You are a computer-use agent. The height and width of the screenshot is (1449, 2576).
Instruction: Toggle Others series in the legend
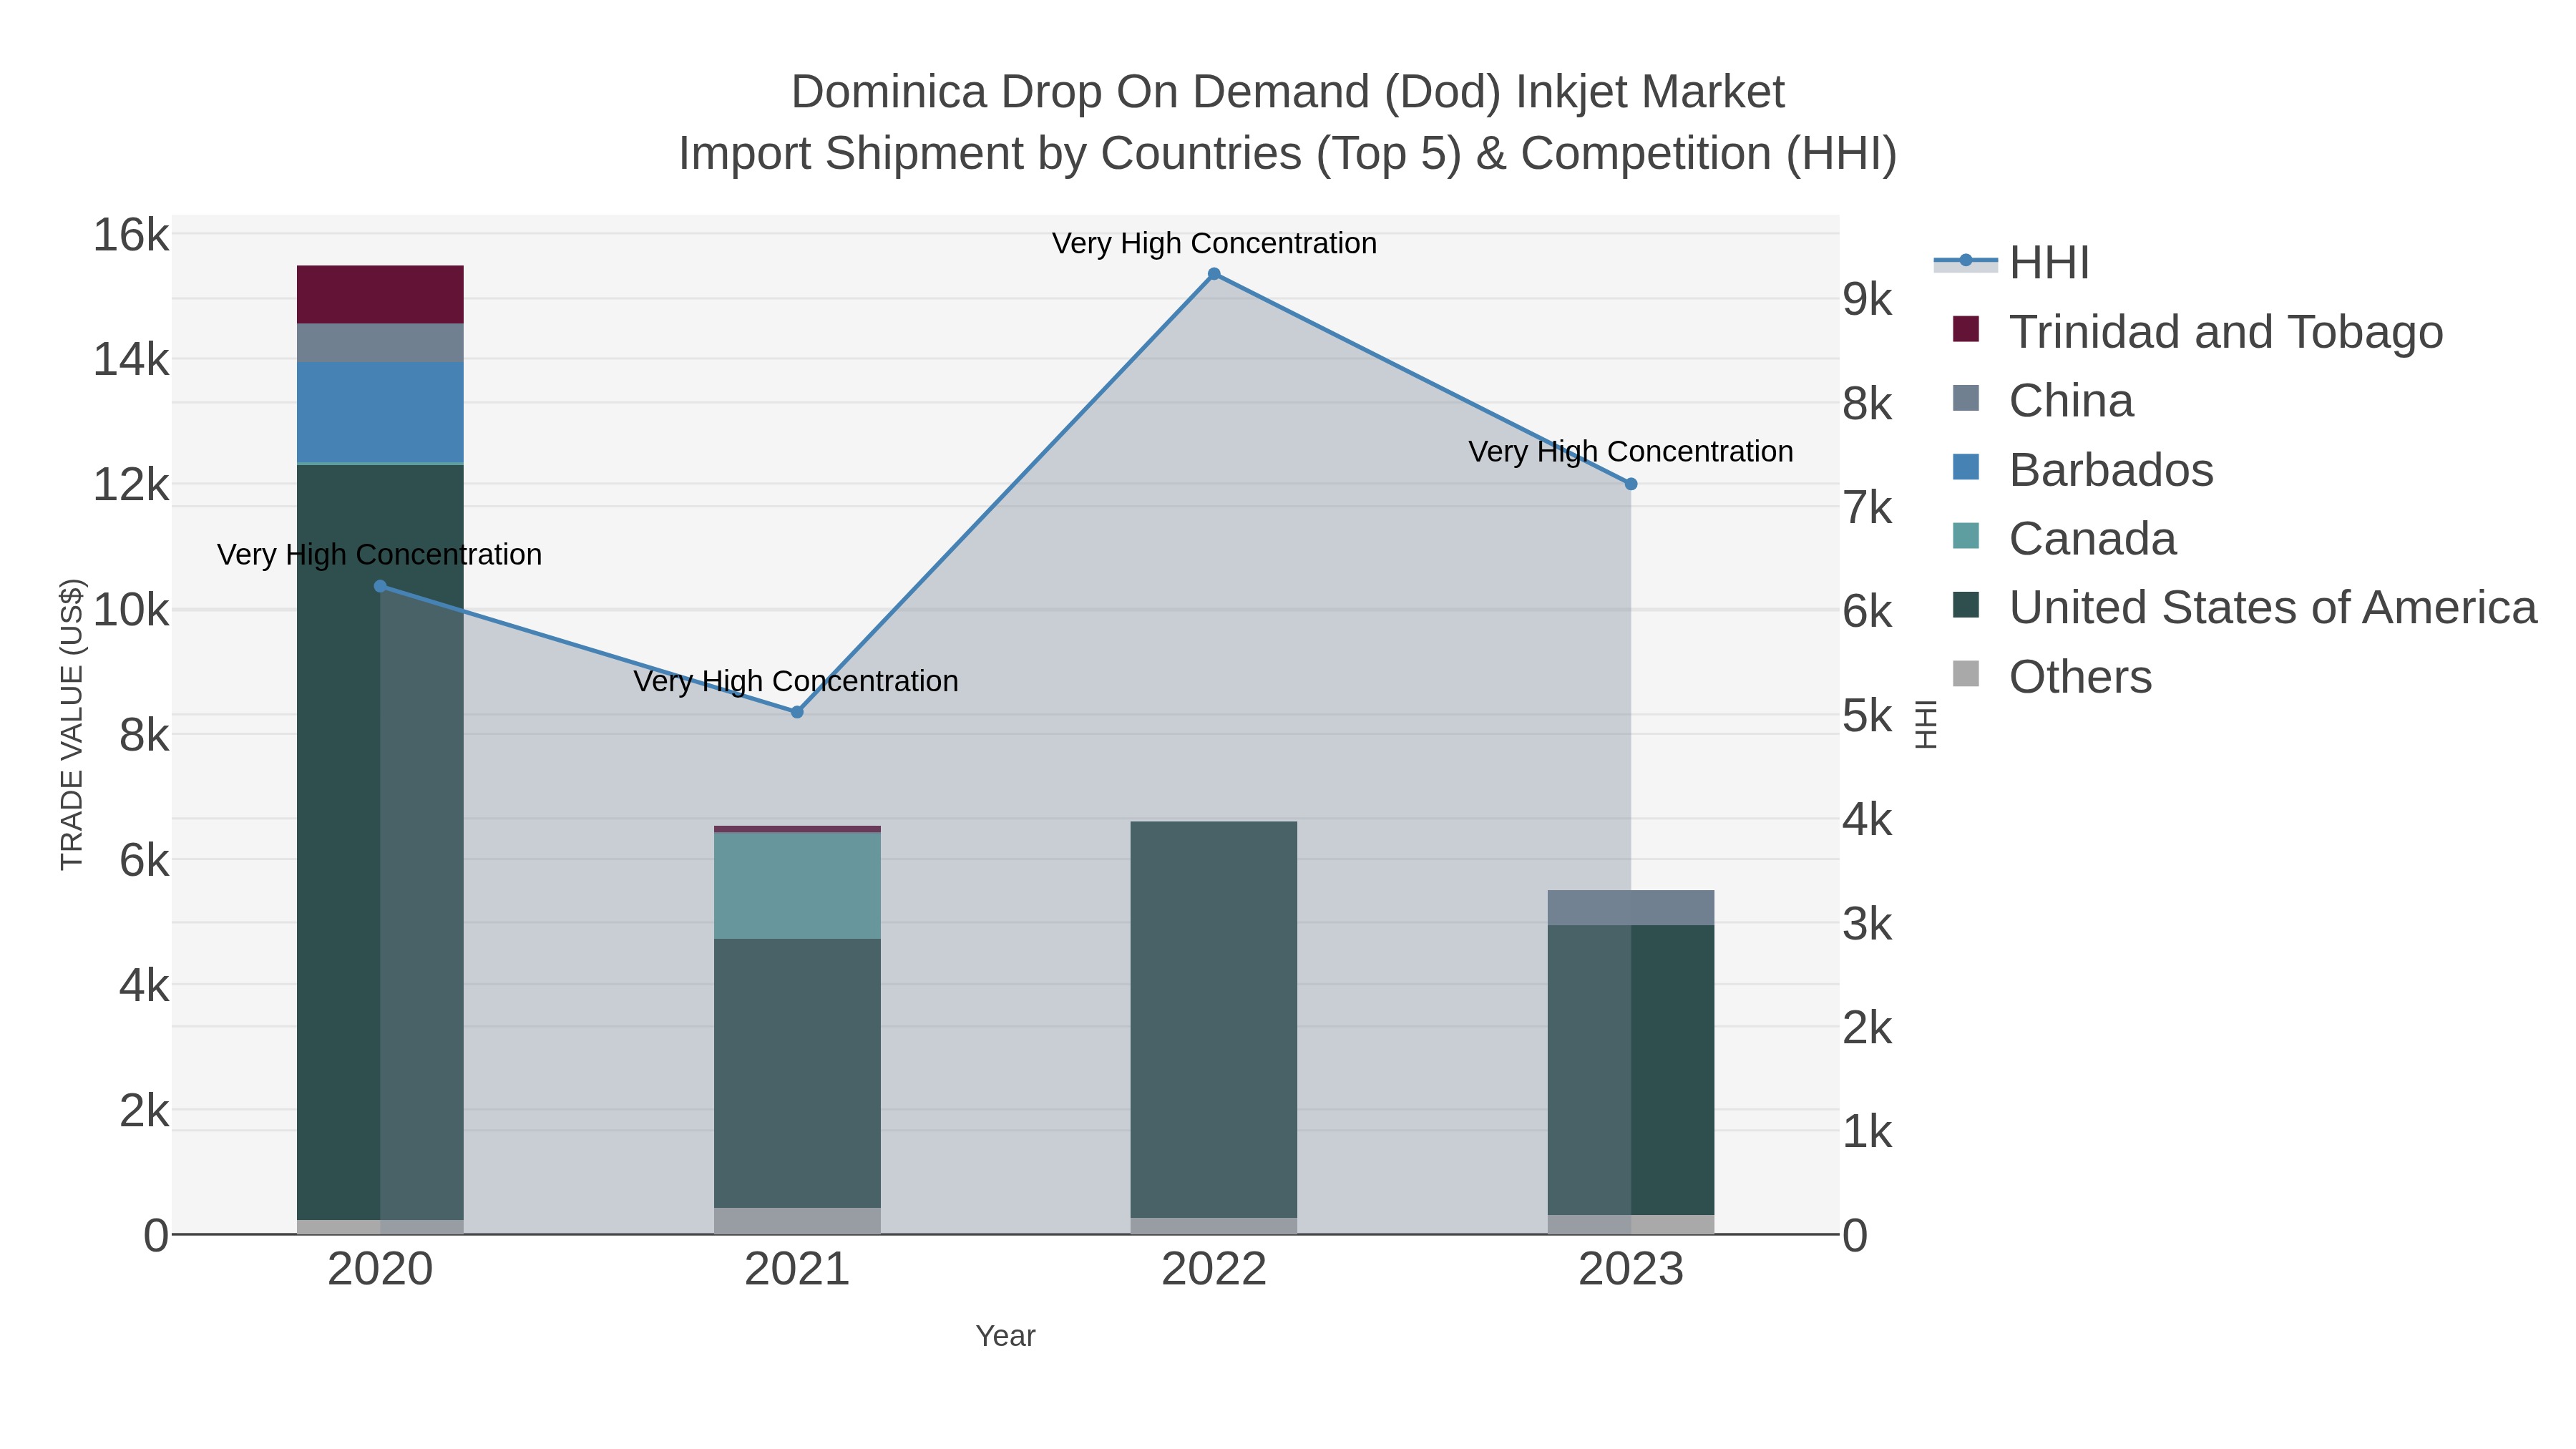[x=2052, y=676]
